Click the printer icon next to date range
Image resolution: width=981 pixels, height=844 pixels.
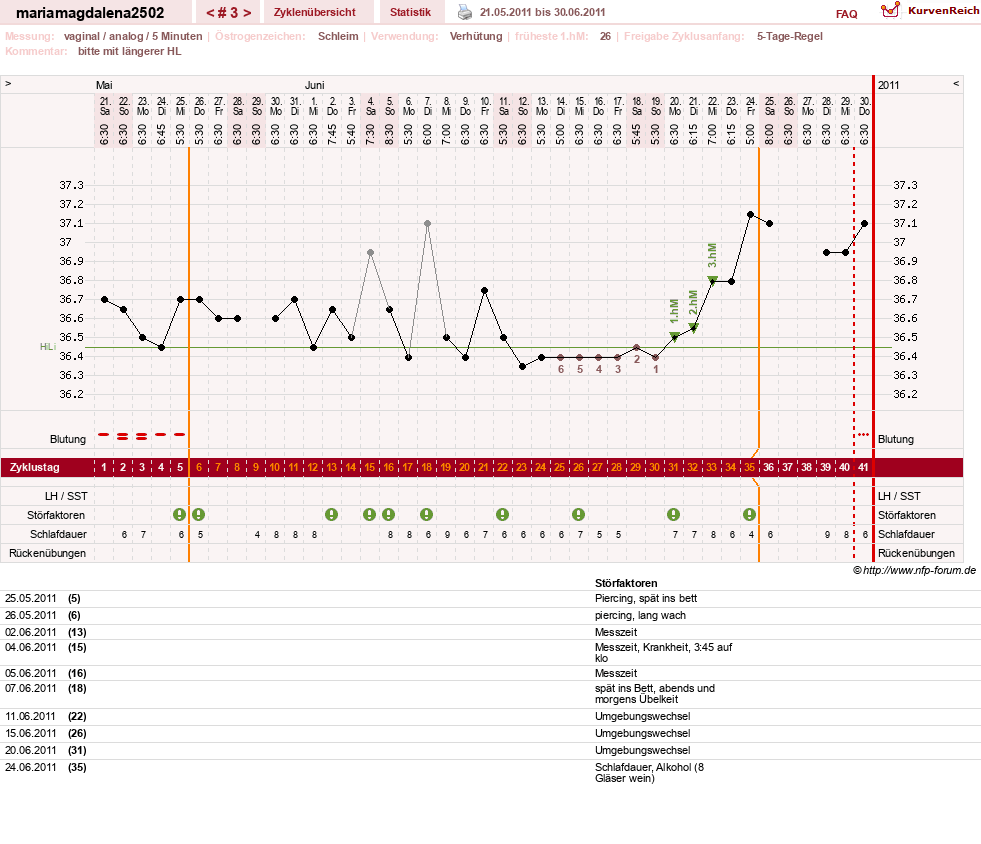(x=465, y=12)
